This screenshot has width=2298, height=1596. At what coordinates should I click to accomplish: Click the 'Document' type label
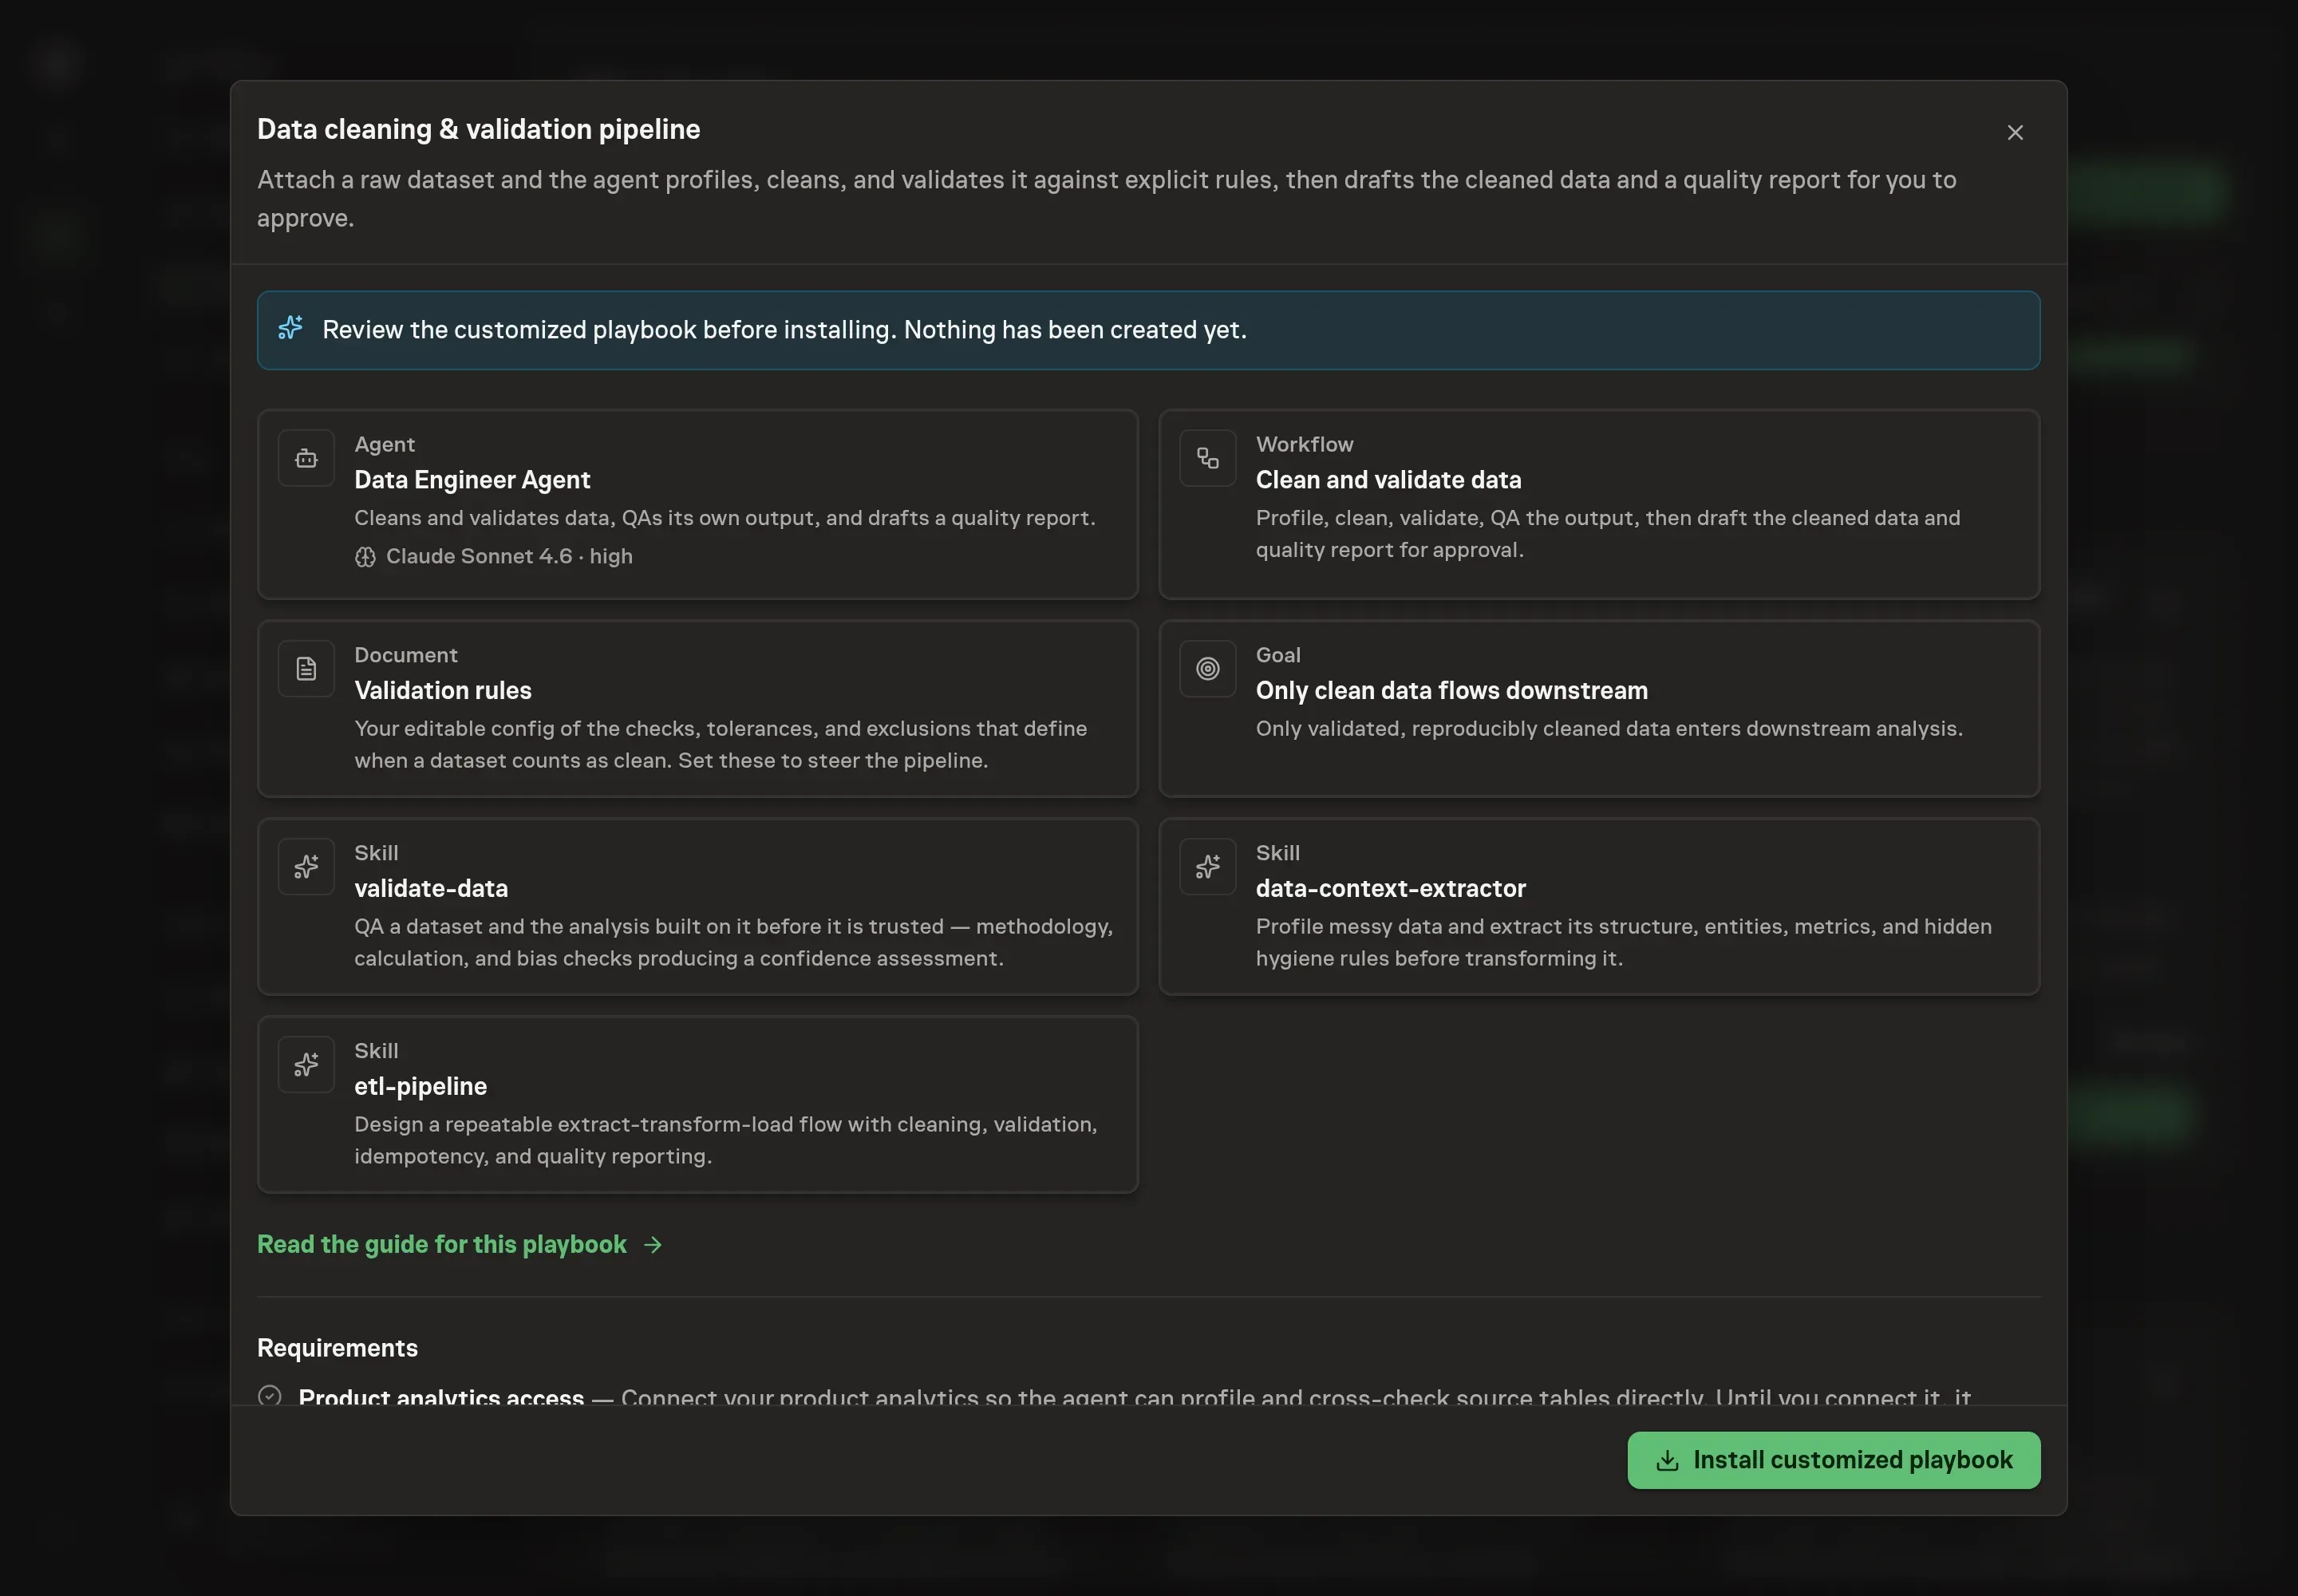coord(405,655)
